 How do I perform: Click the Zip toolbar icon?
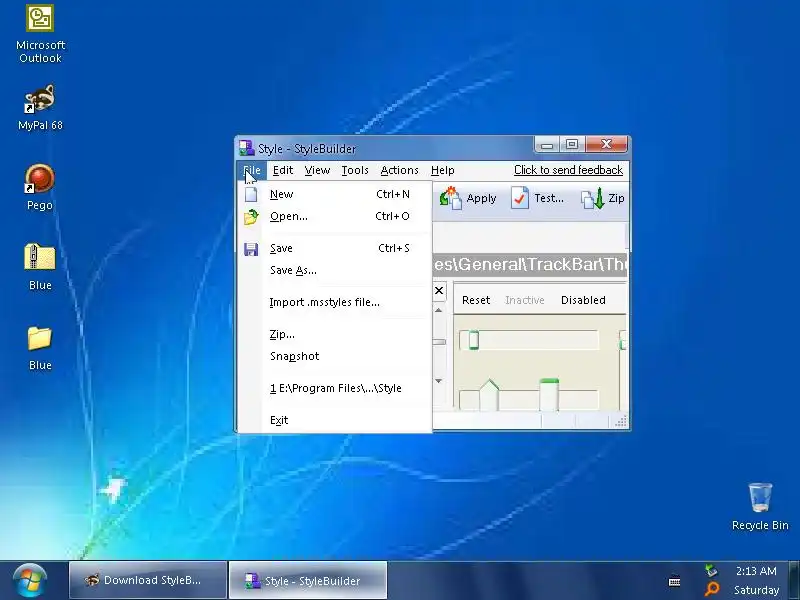click(592, 198)
